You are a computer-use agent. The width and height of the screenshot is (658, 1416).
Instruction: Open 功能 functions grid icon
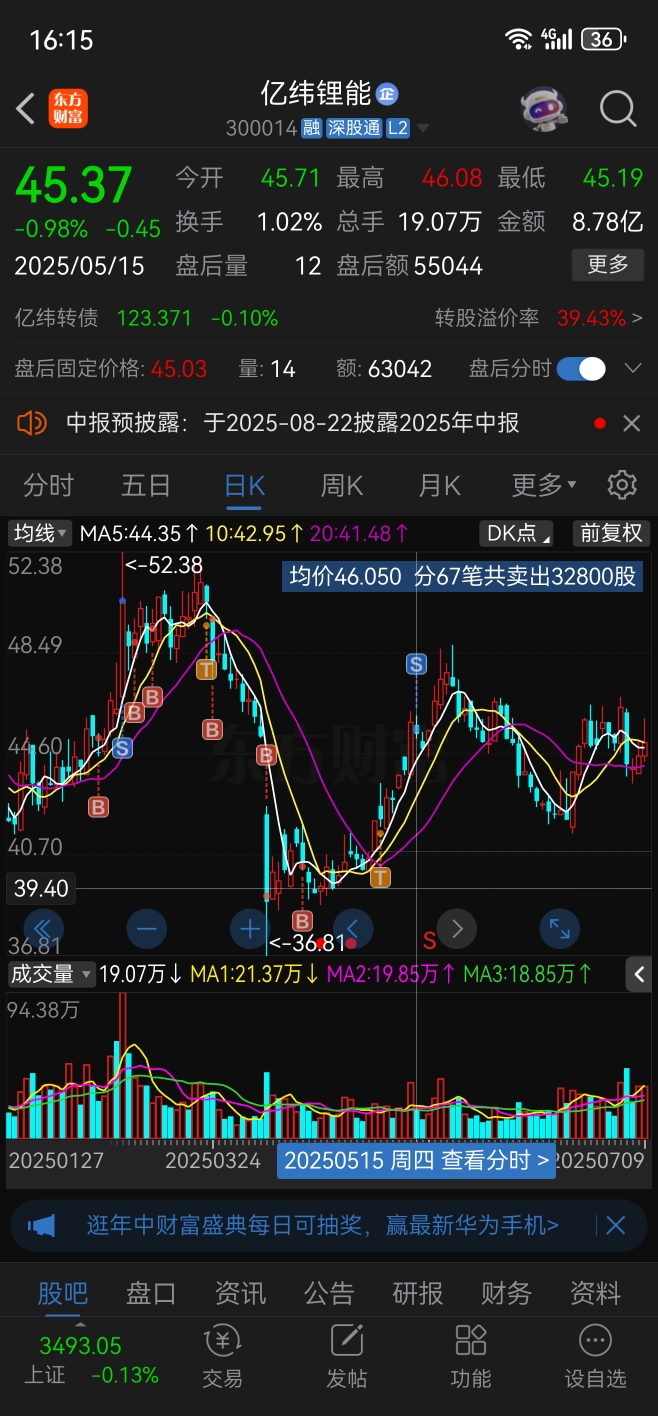470,1356
